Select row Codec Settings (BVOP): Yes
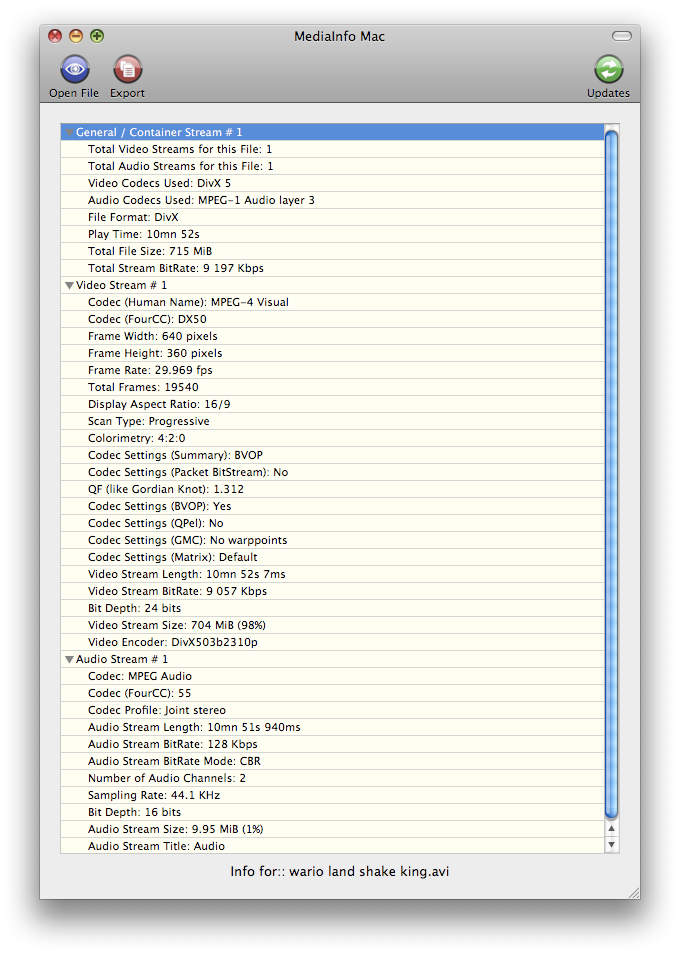 click(332, 507)
